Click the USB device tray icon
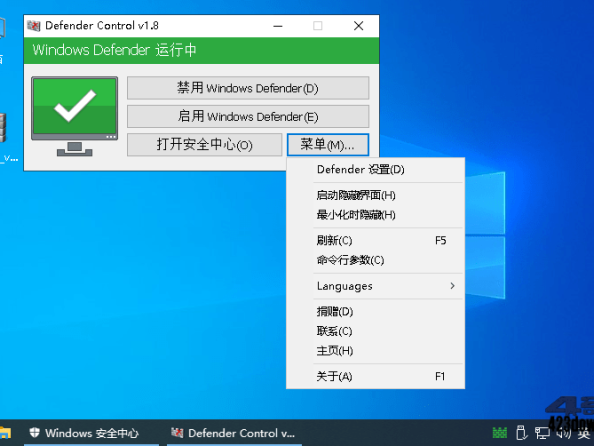Screen dimensions: 594x446 point(521,432)
